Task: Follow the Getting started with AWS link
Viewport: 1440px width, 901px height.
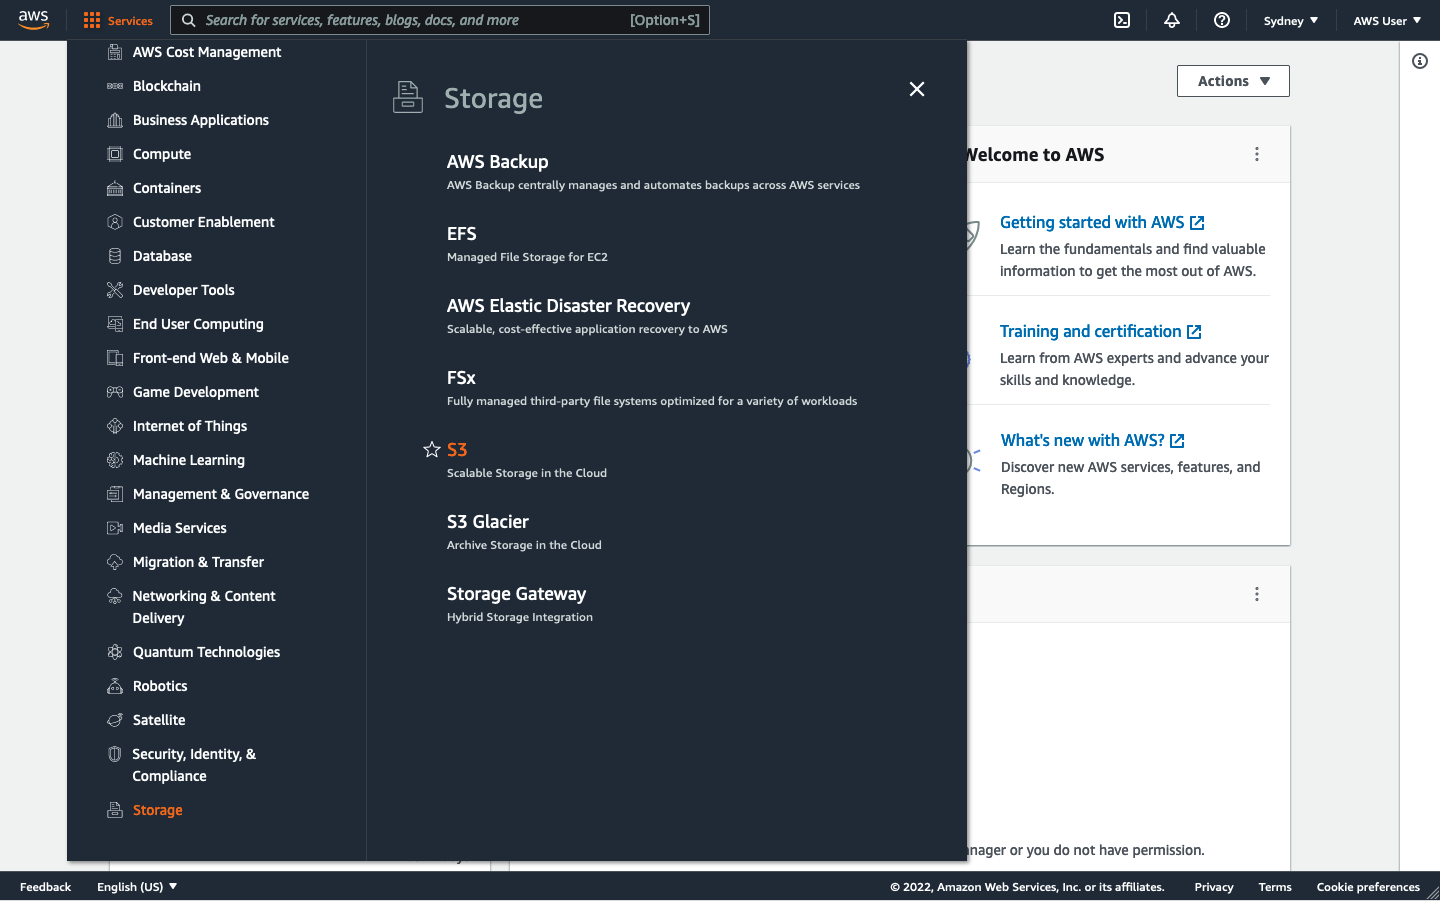Action: tap(1093, 222)
